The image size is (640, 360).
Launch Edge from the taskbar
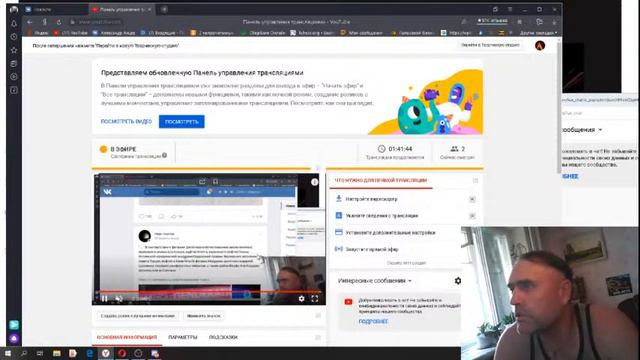(90, 353)
